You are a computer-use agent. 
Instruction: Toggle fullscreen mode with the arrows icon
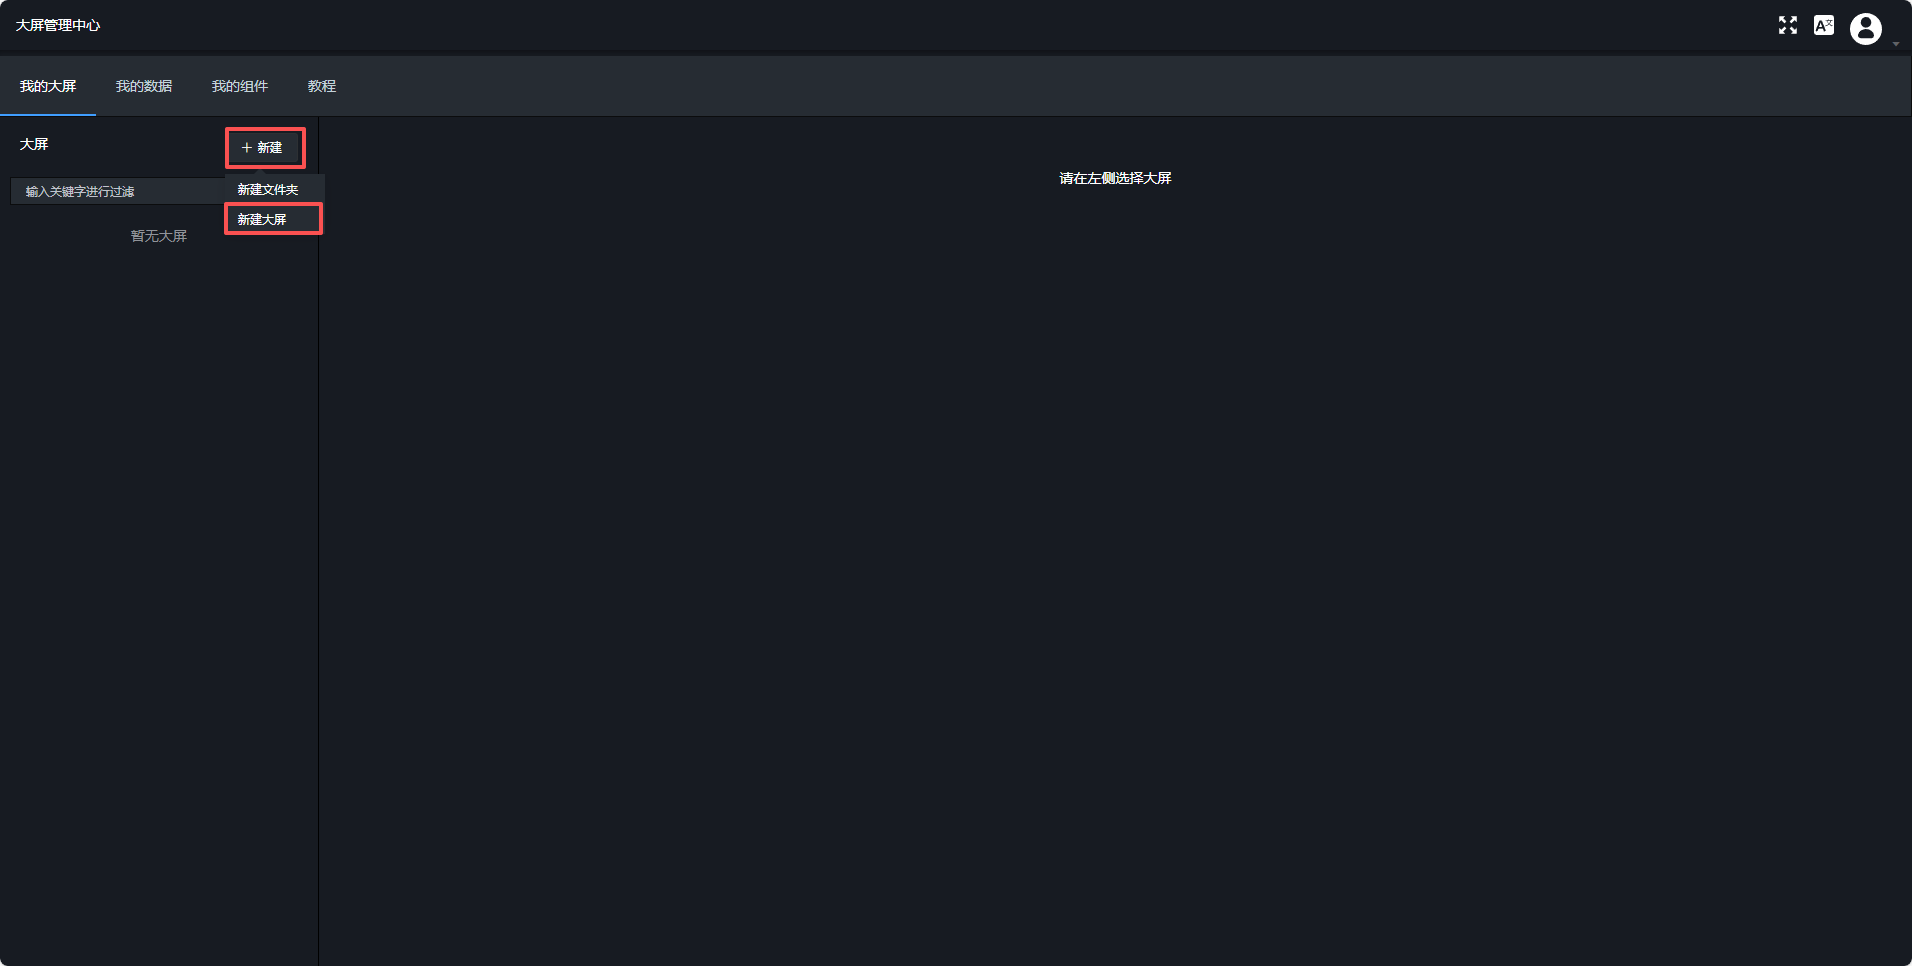(x=1788, y=25)
